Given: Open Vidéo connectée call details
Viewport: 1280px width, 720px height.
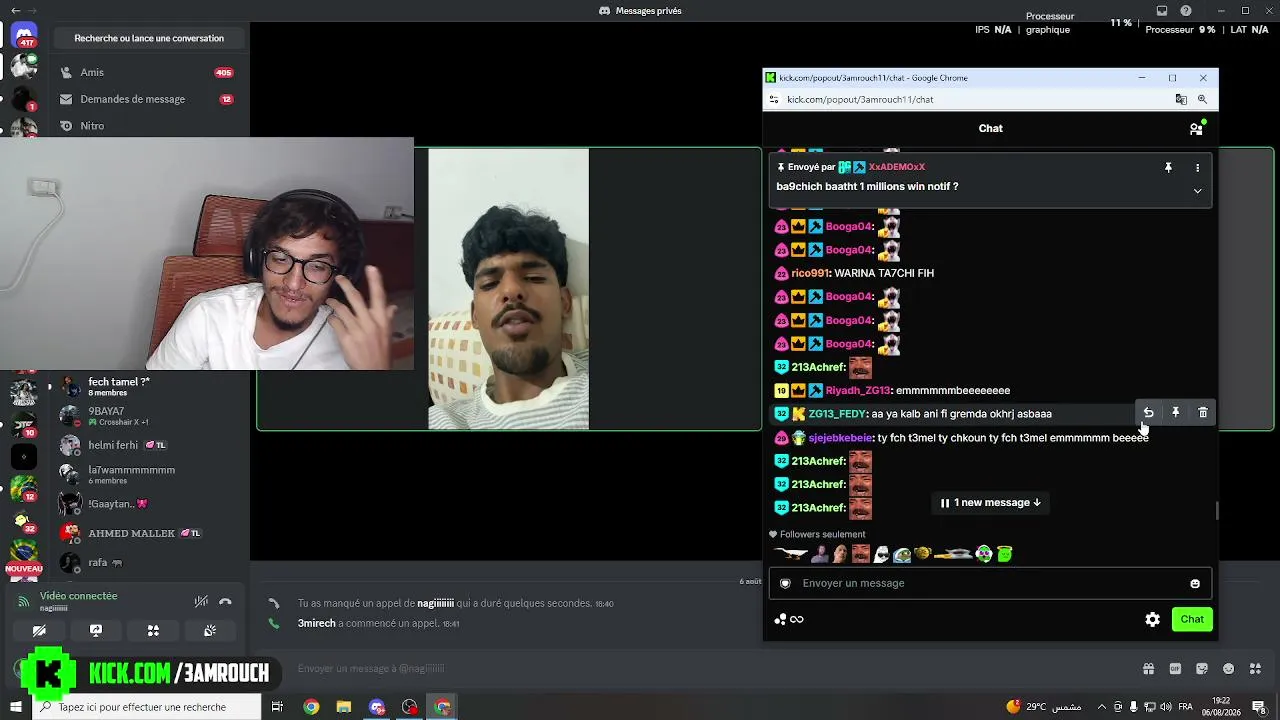Looking at the screenshot, I should click(78, 596).
